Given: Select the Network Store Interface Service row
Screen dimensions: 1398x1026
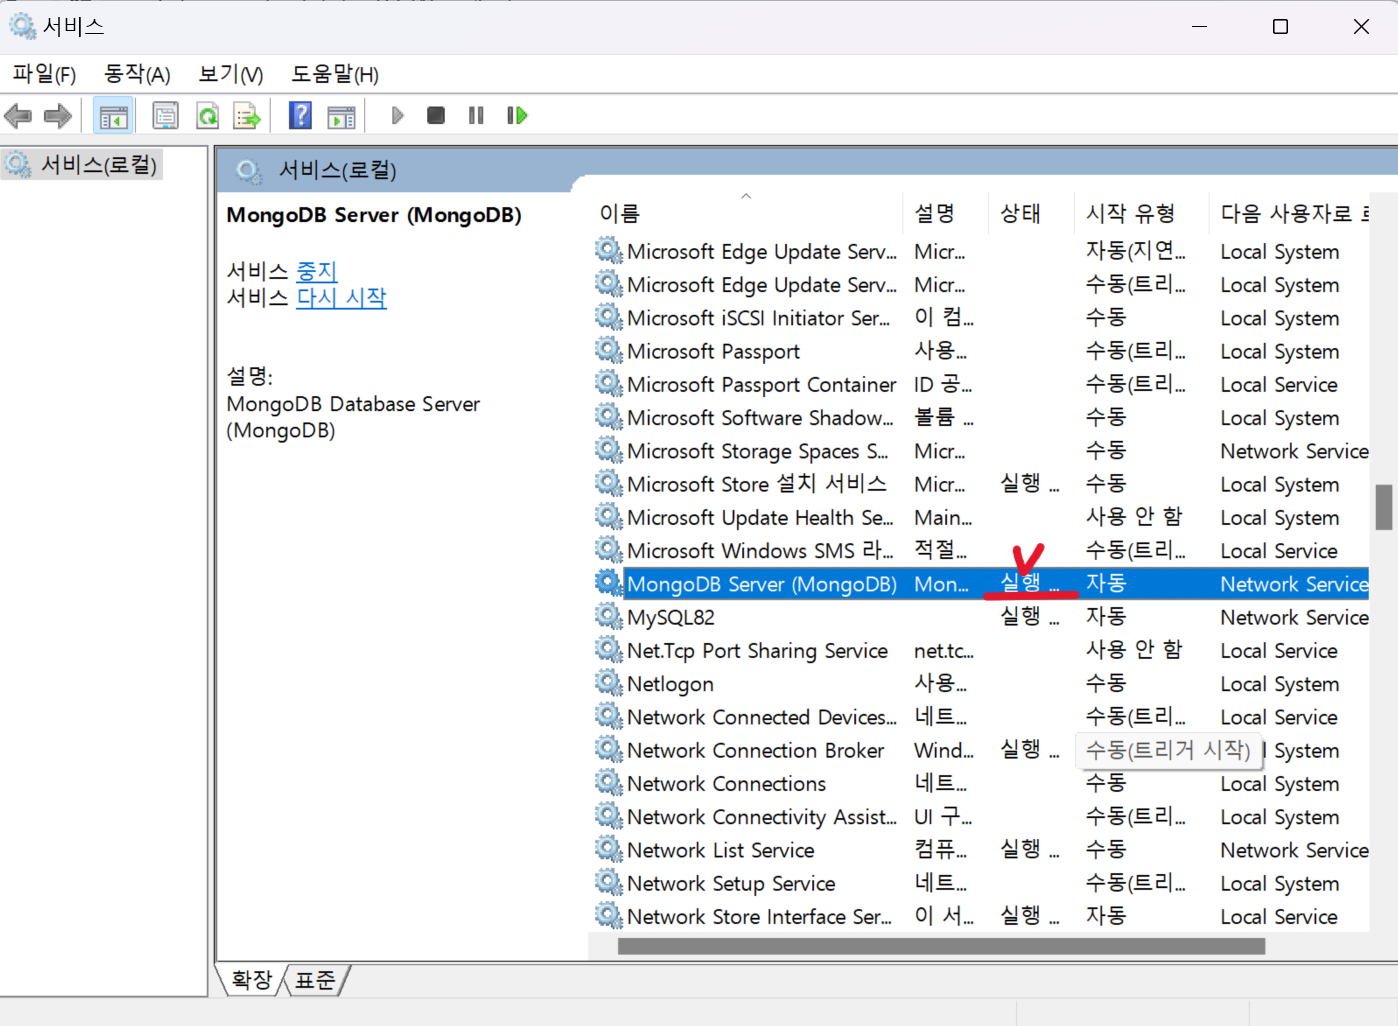Looking at the screenshot, I should (981, 916).
